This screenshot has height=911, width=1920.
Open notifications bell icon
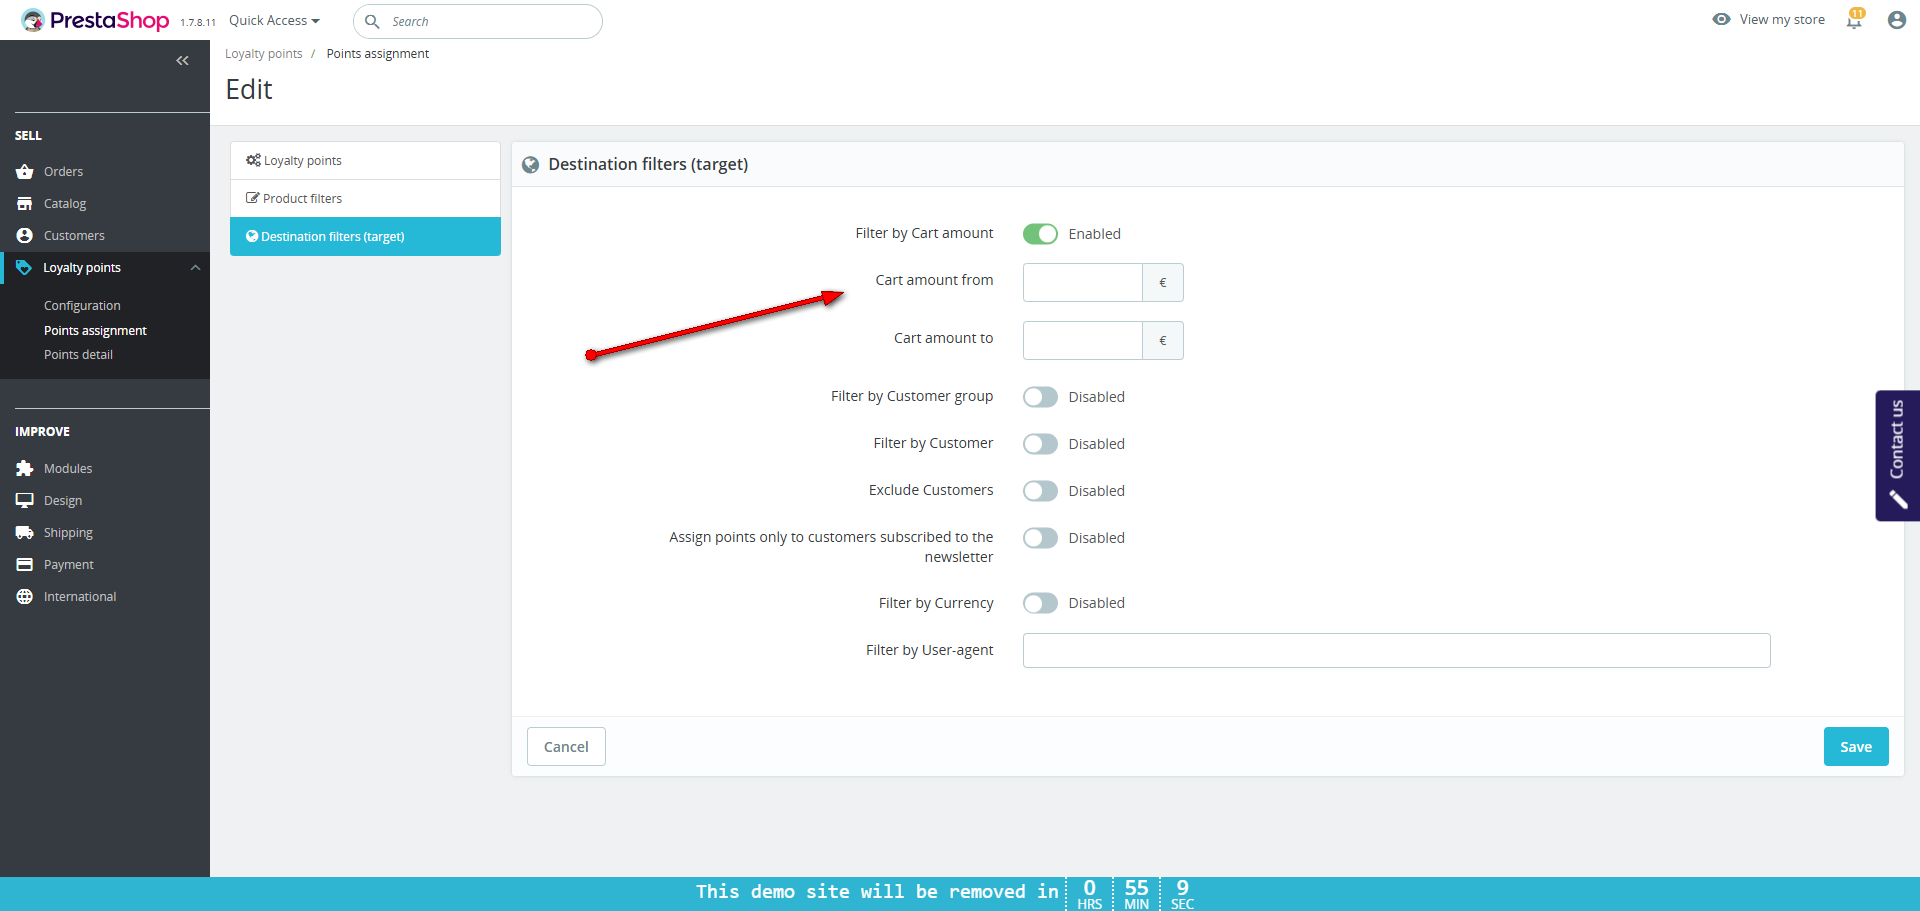(x=1854, y=20)
